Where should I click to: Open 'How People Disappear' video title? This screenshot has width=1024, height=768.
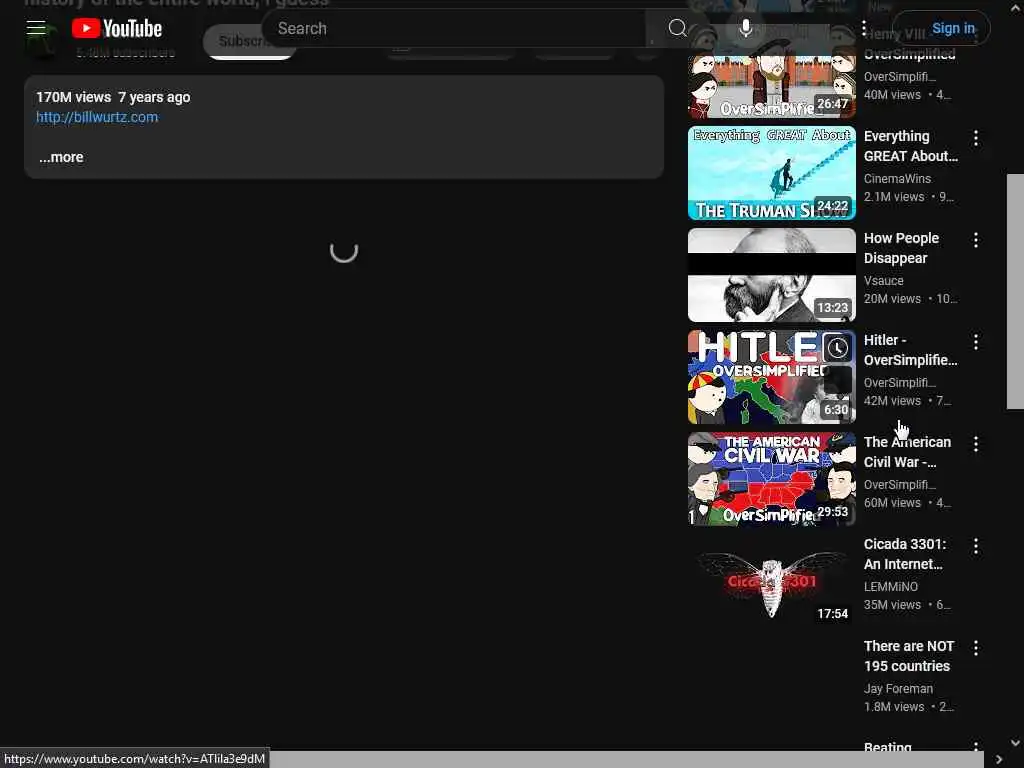(901, 248)
